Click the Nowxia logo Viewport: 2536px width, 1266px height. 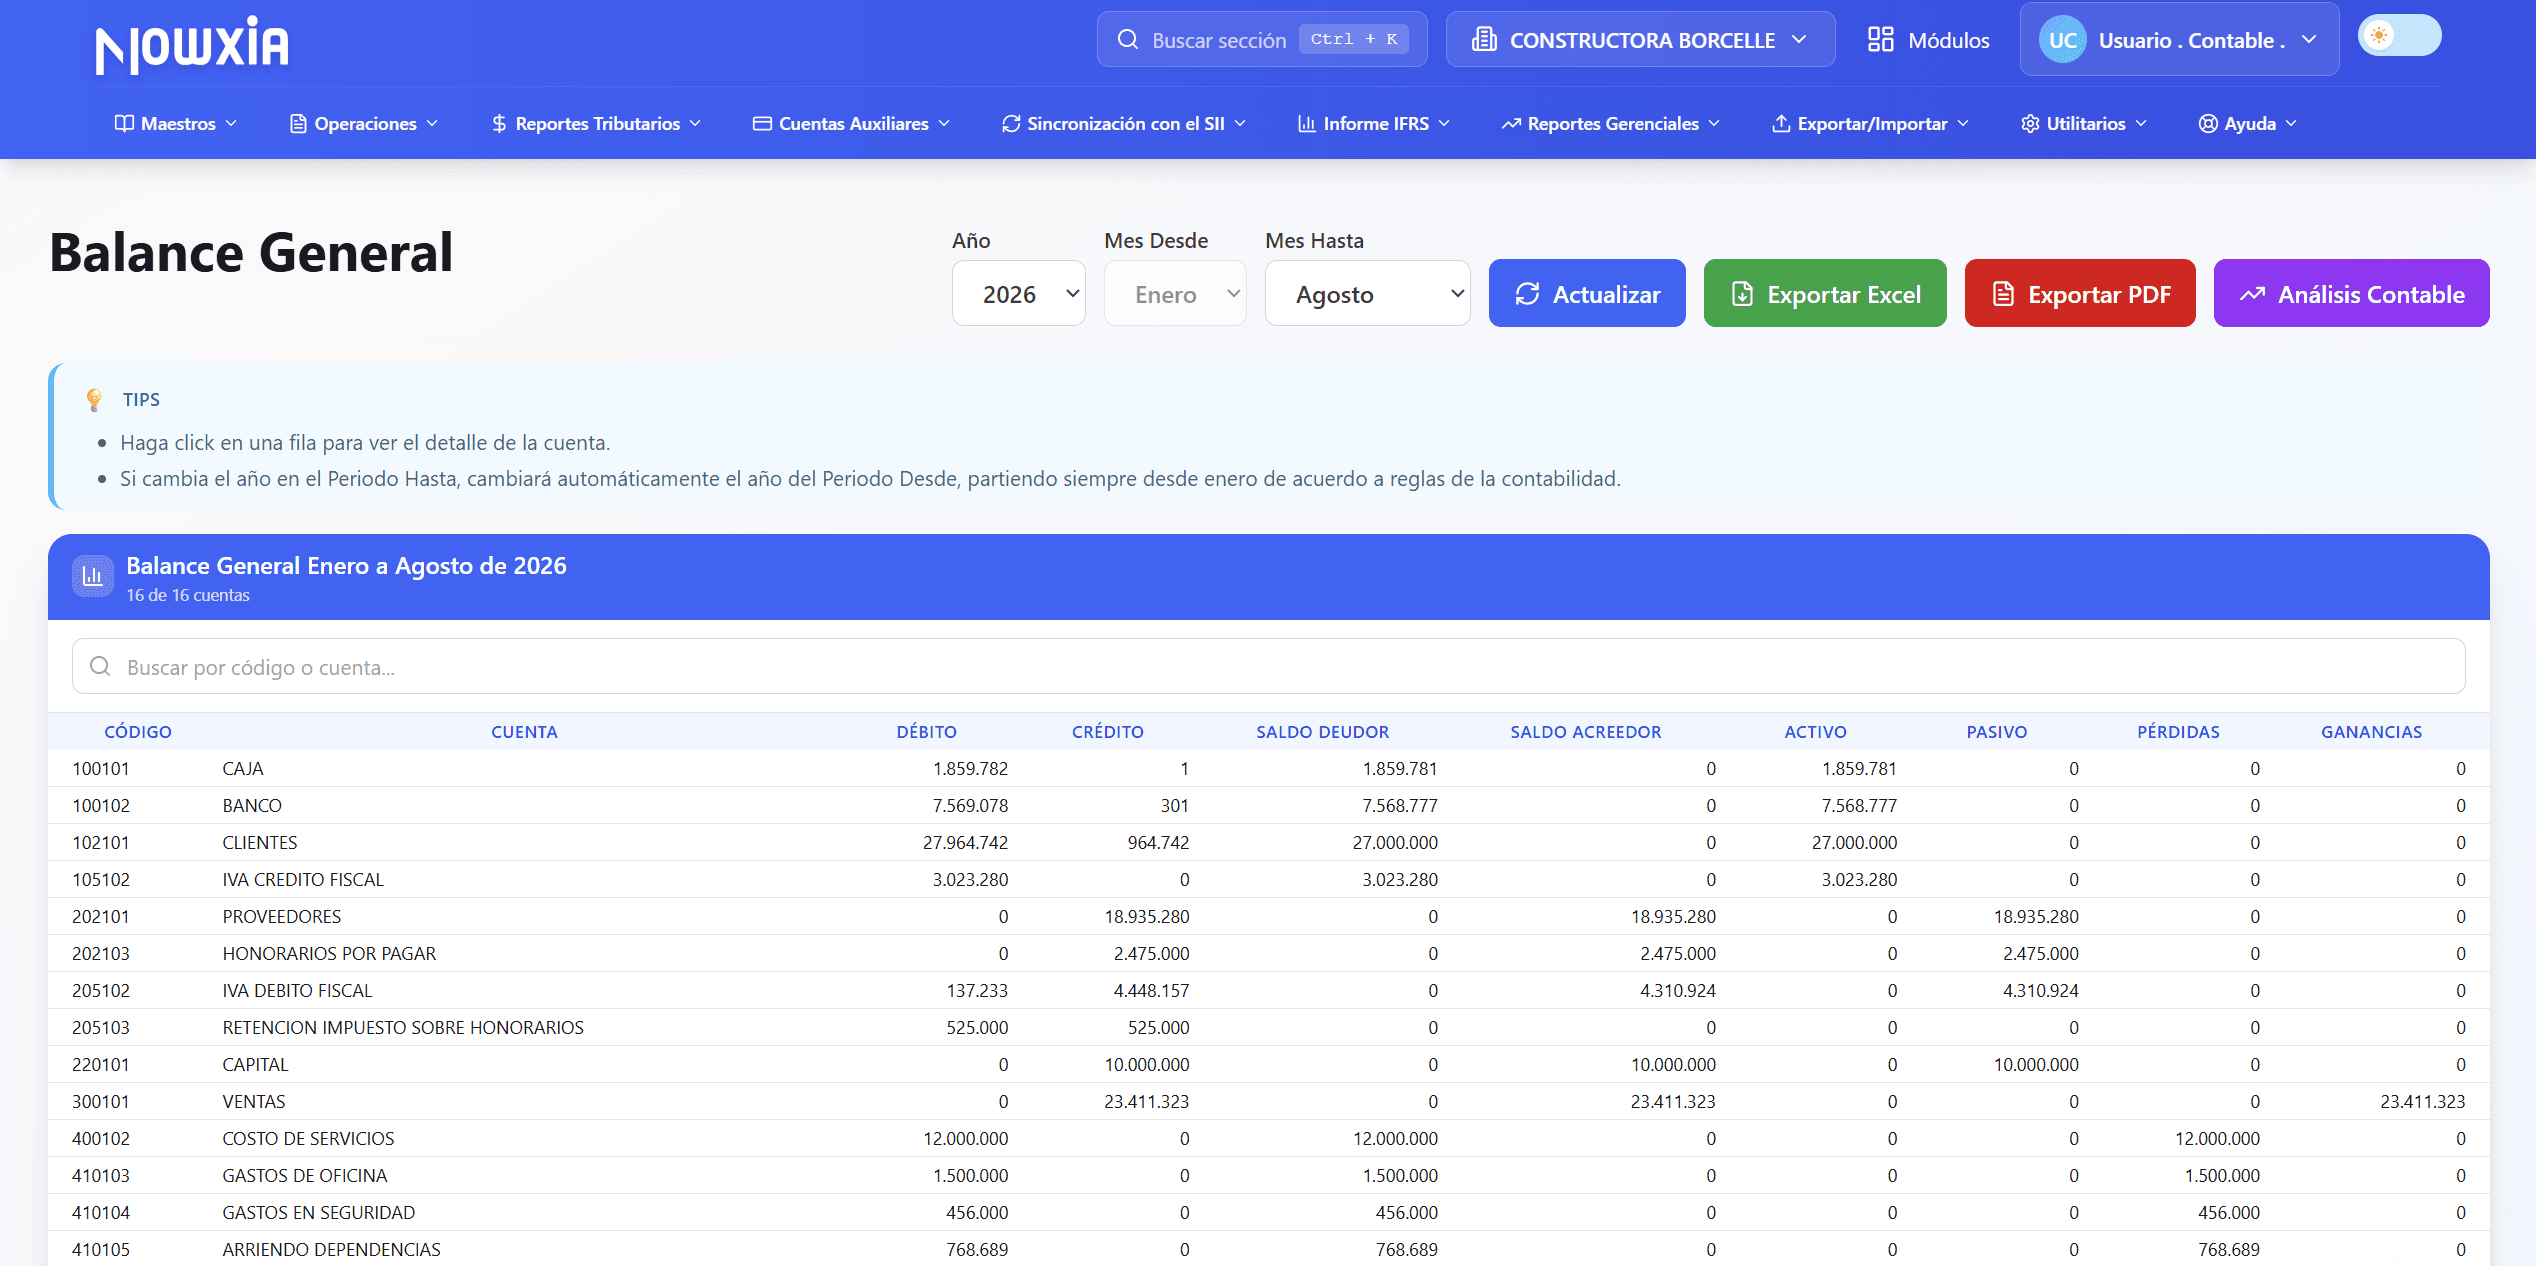pyautogui.click(x=192, y=44)
